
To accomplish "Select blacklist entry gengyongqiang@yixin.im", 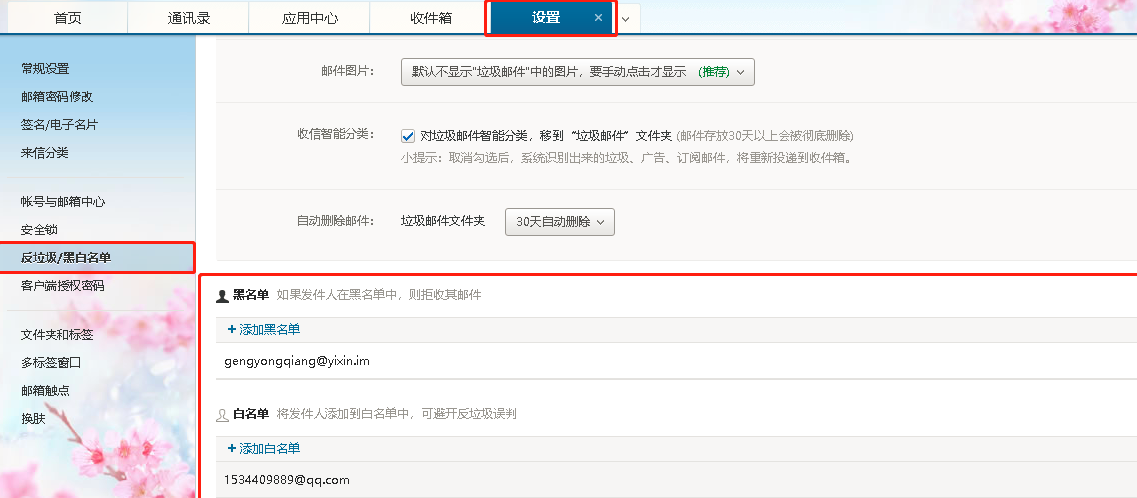I will pos(297,361).
